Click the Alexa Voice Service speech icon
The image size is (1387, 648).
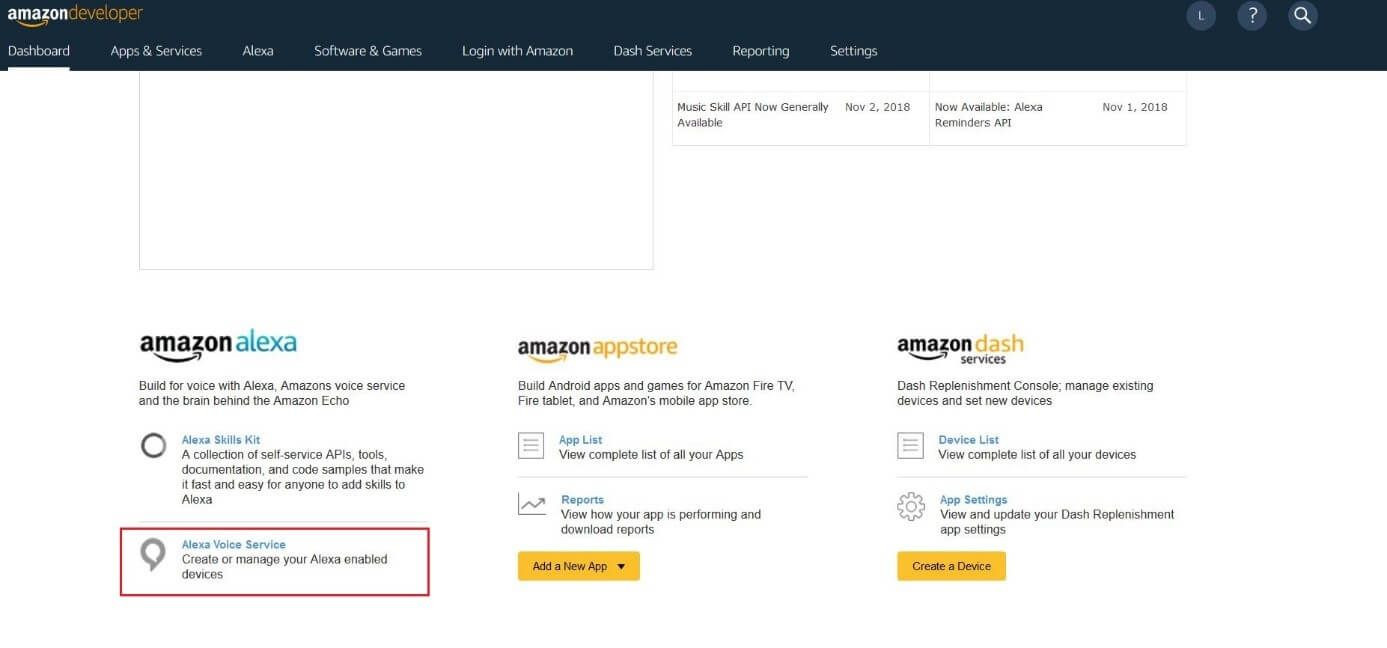[153, 554]
